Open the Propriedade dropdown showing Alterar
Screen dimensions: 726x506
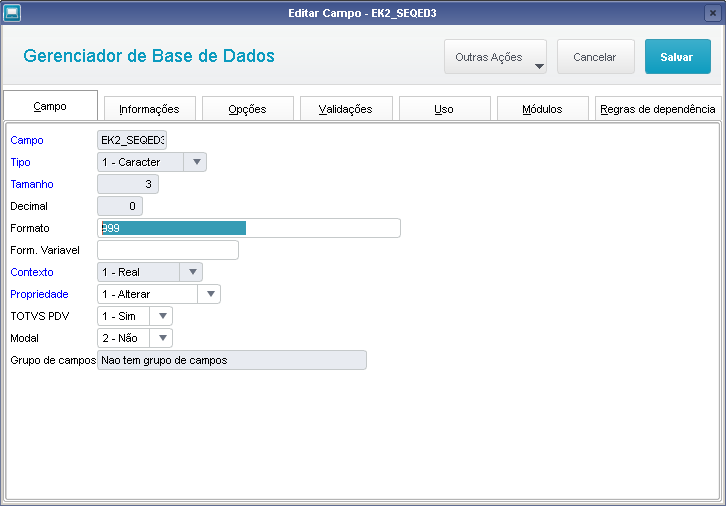(159, 294)
